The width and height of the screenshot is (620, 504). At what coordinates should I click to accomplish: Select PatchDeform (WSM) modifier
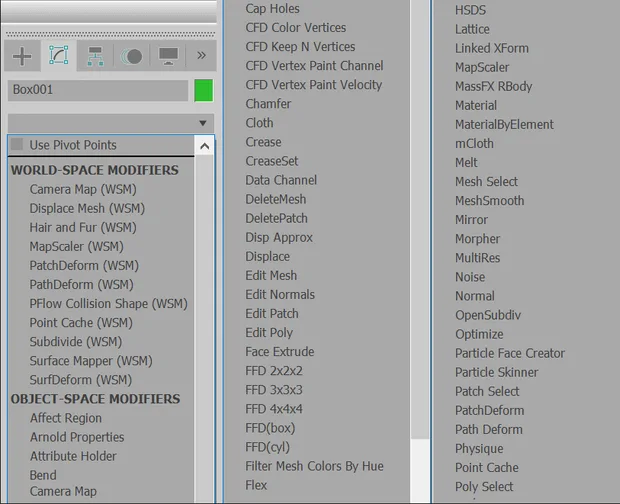tap(84, 265)
